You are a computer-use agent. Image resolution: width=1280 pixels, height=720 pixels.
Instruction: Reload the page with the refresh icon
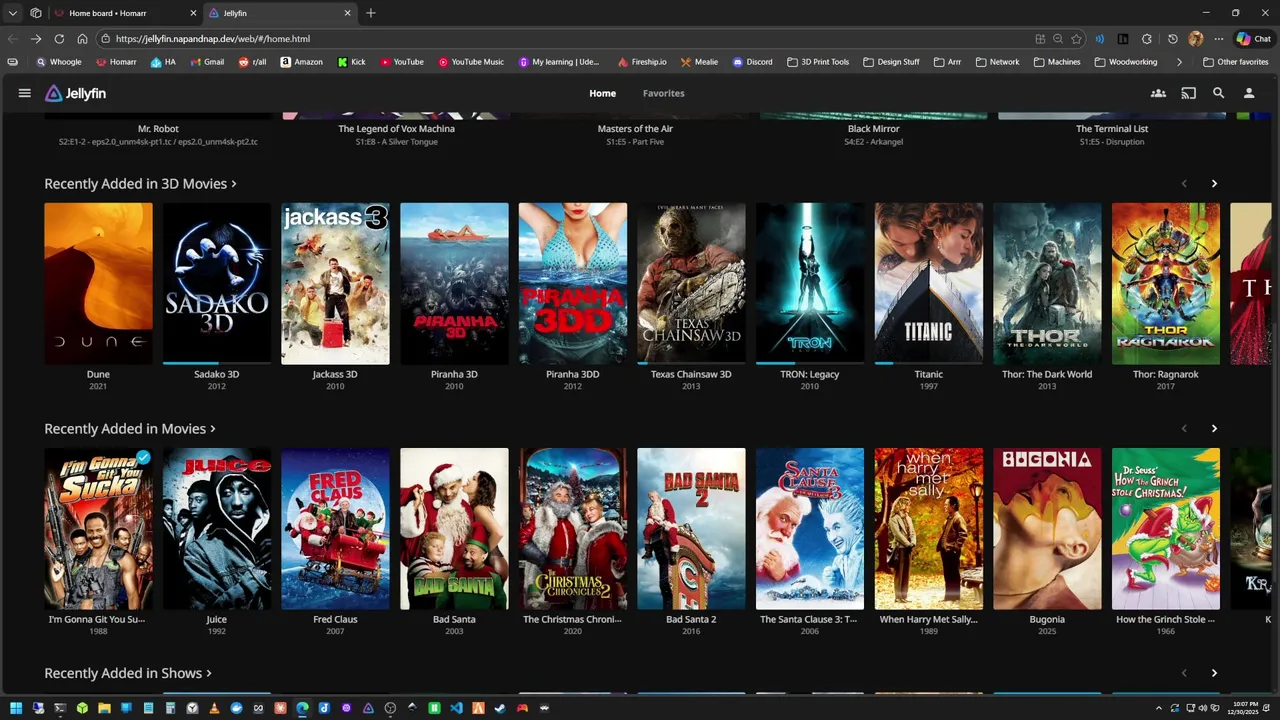59,39
